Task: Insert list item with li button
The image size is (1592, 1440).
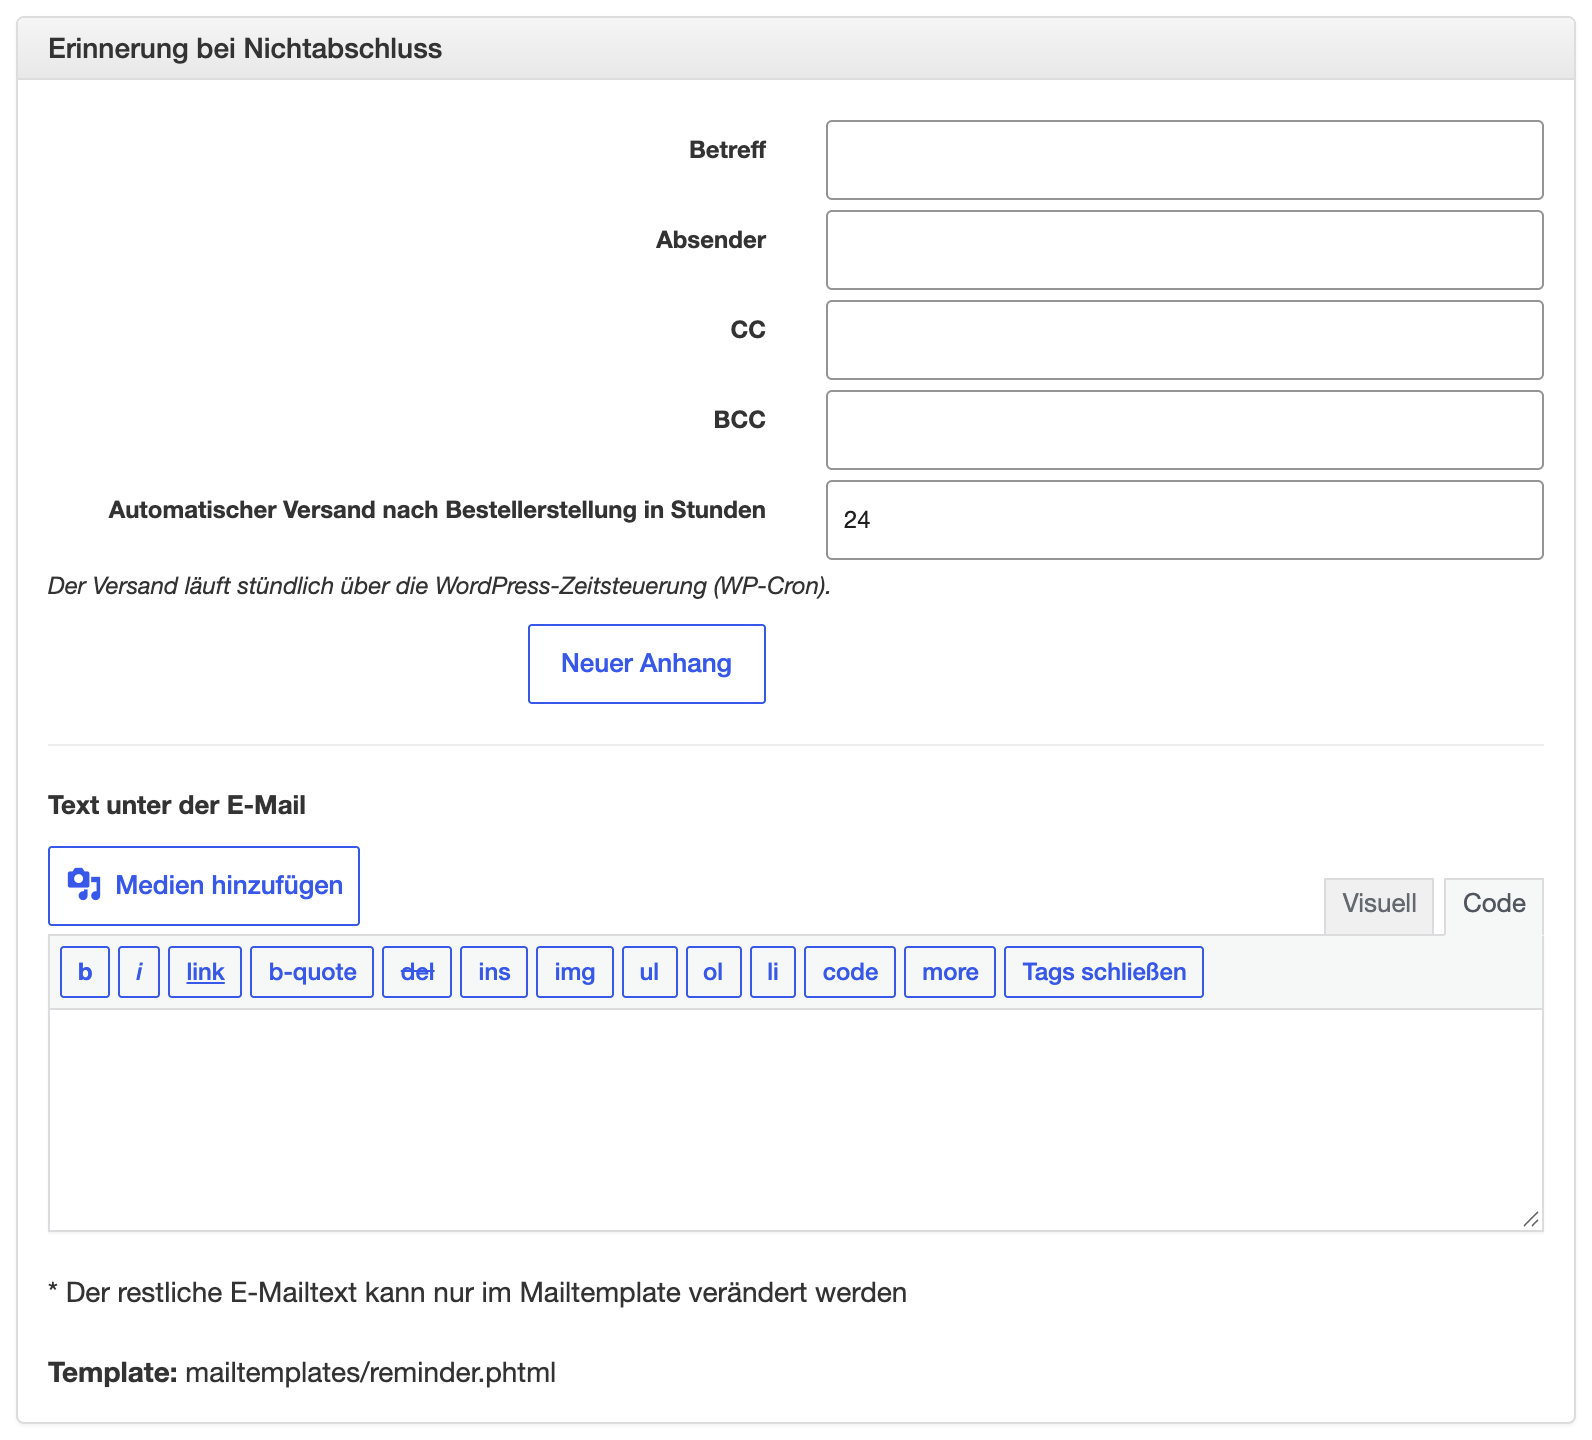Action: [x=773, y=972]
